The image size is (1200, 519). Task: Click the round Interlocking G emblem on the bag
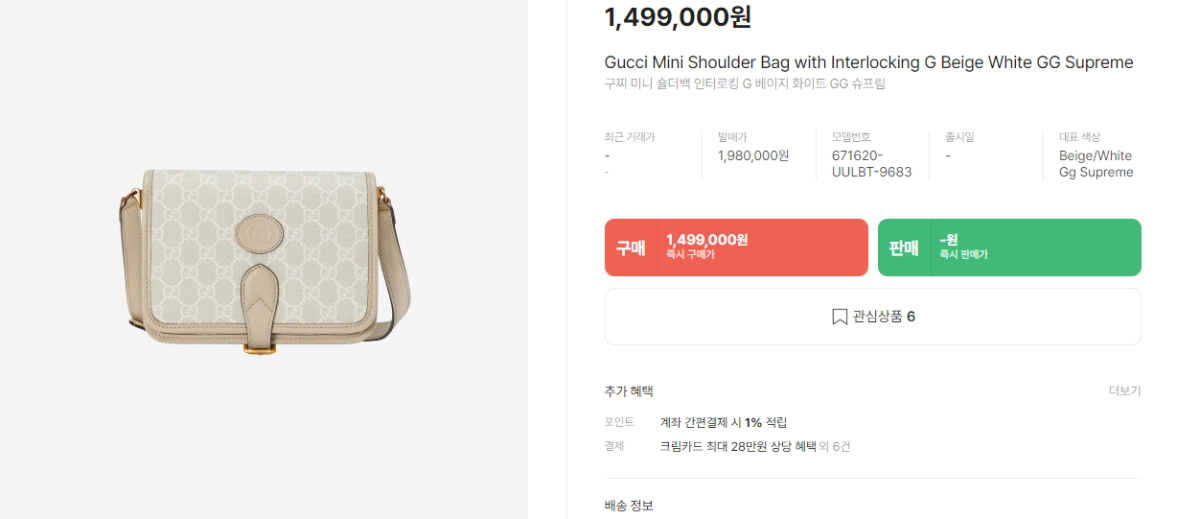tap(254, 236)
